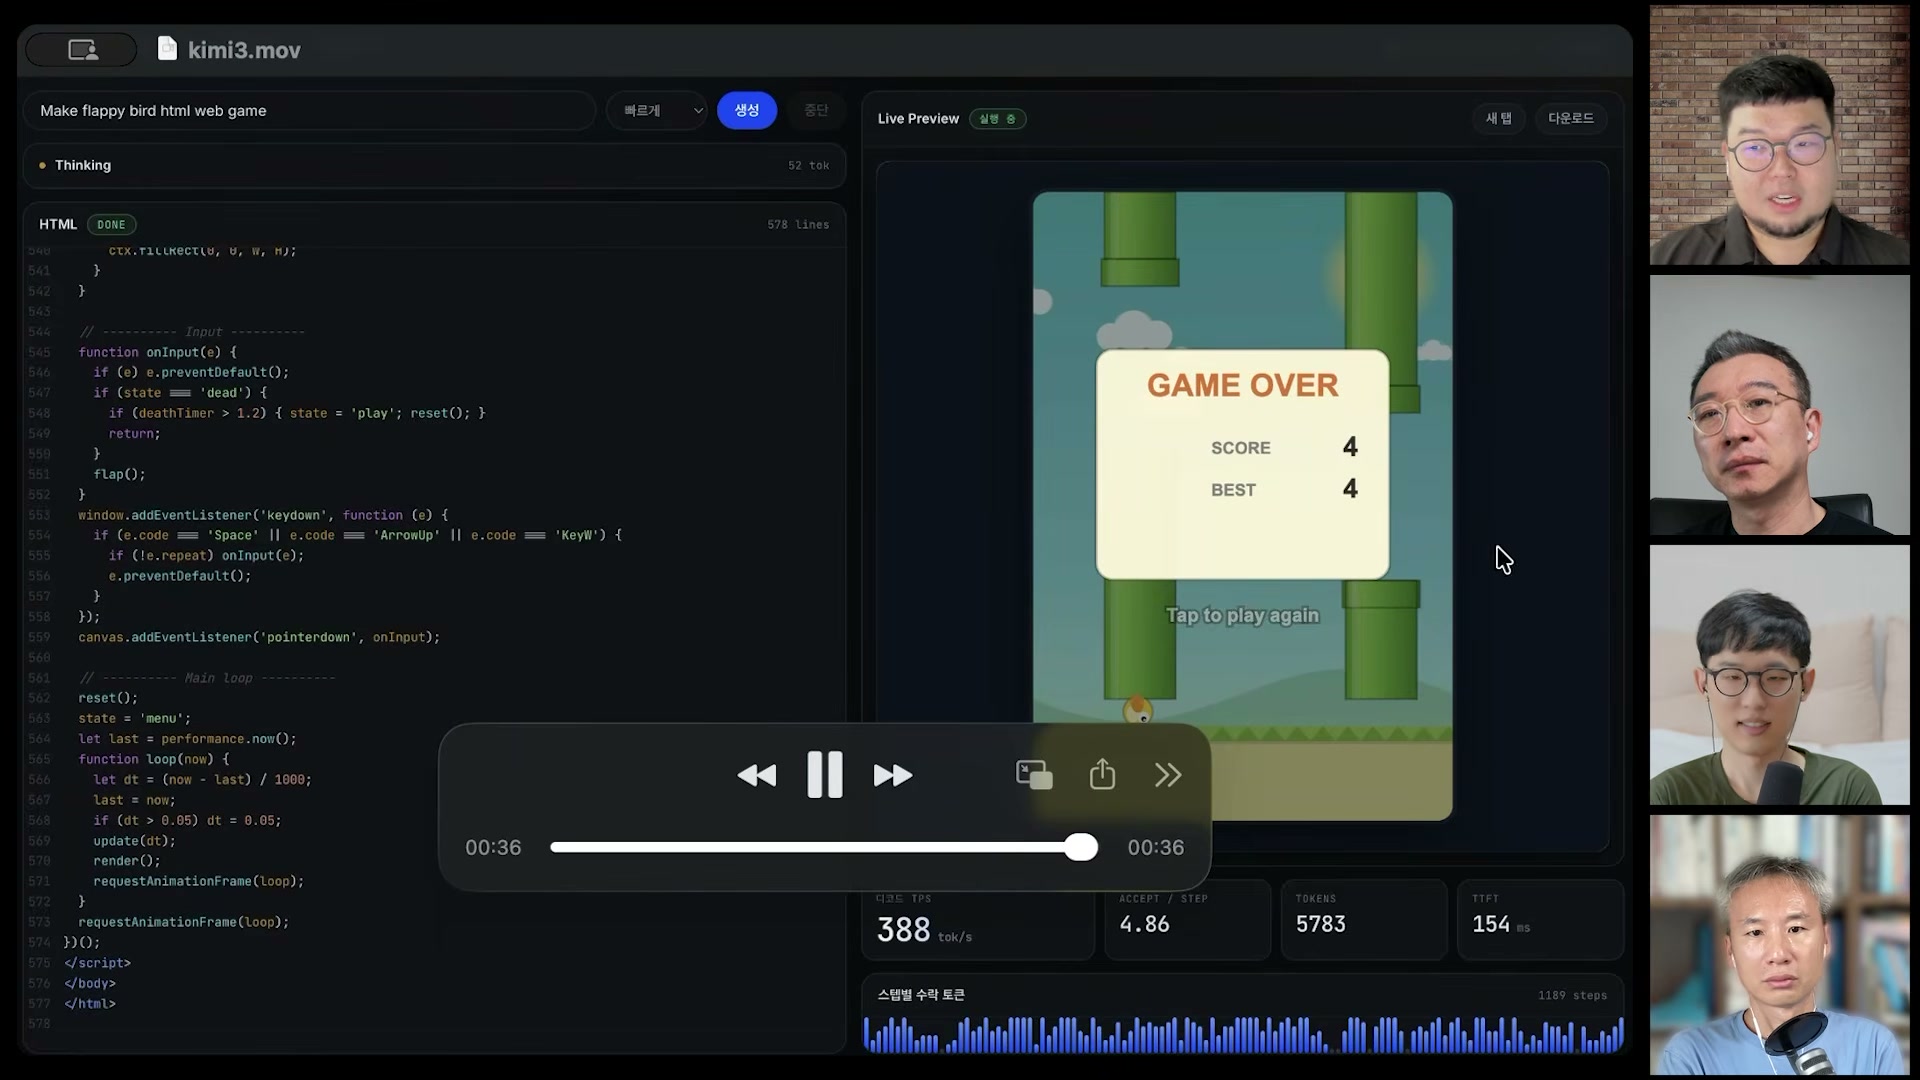Click the playback progress slider knob
The height and width of the screenshot is (1080, 1920).
tap(1080, 847)
